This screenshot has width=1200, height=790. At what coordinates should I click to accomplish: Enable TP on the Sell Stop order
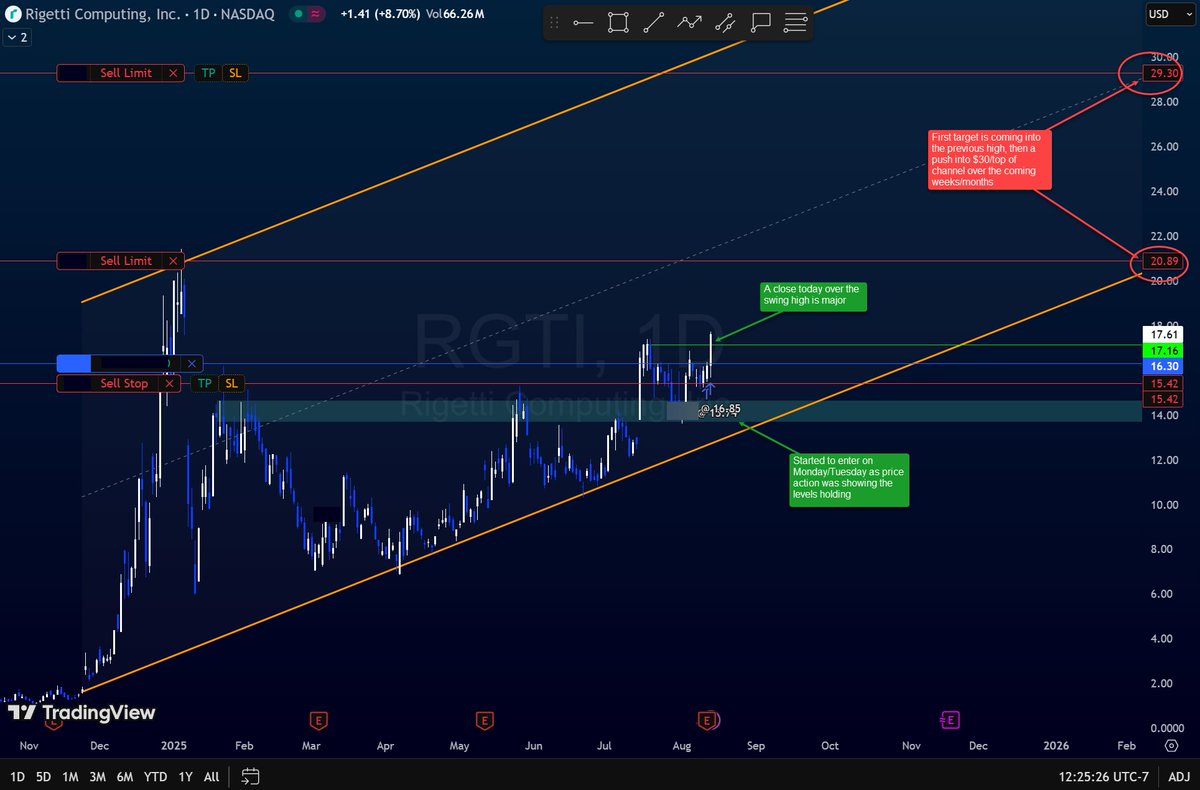click(x=205, y=383)
